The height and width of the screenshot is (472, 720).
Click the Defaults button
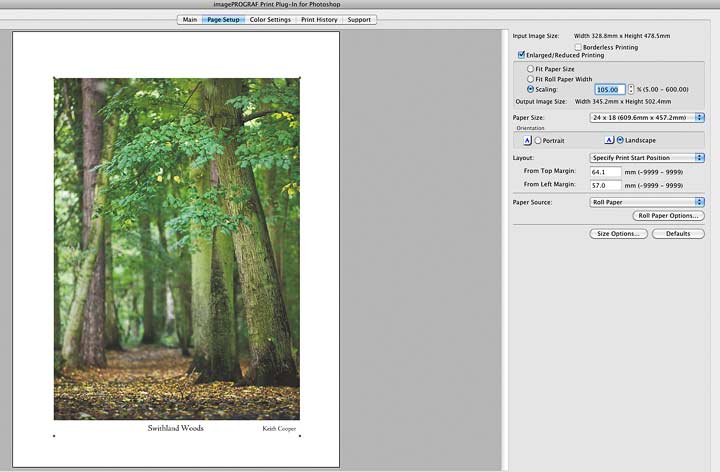click(678, 234)
